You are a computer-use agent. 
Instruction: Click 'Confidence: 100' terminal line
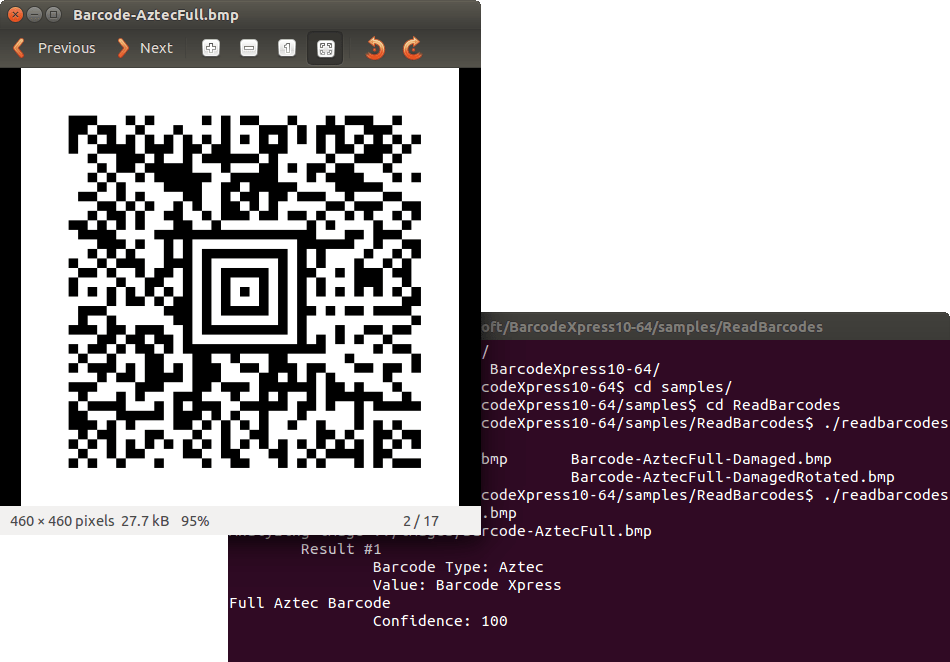(440, 621)
